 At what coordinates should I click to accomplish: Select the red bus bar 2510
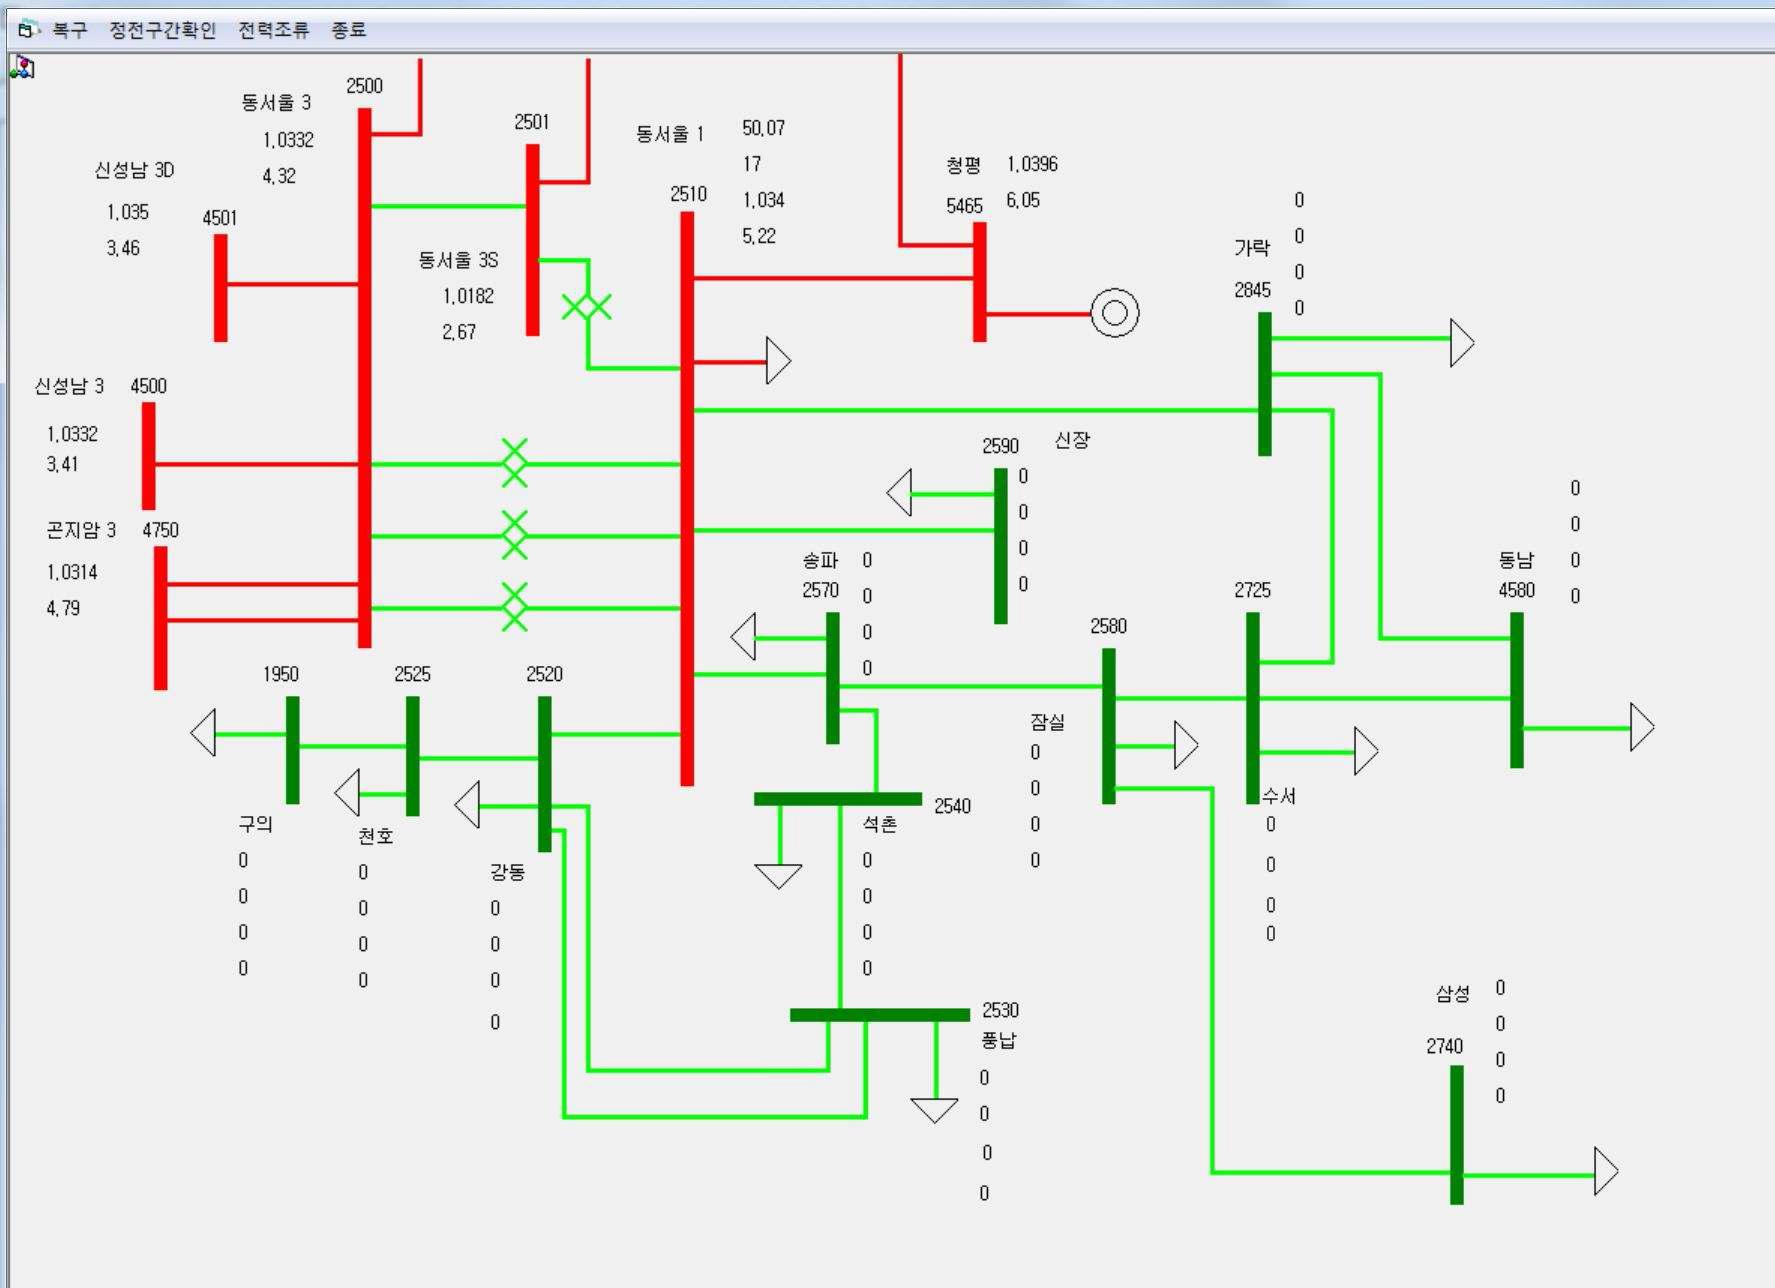[x=687, y=499]
